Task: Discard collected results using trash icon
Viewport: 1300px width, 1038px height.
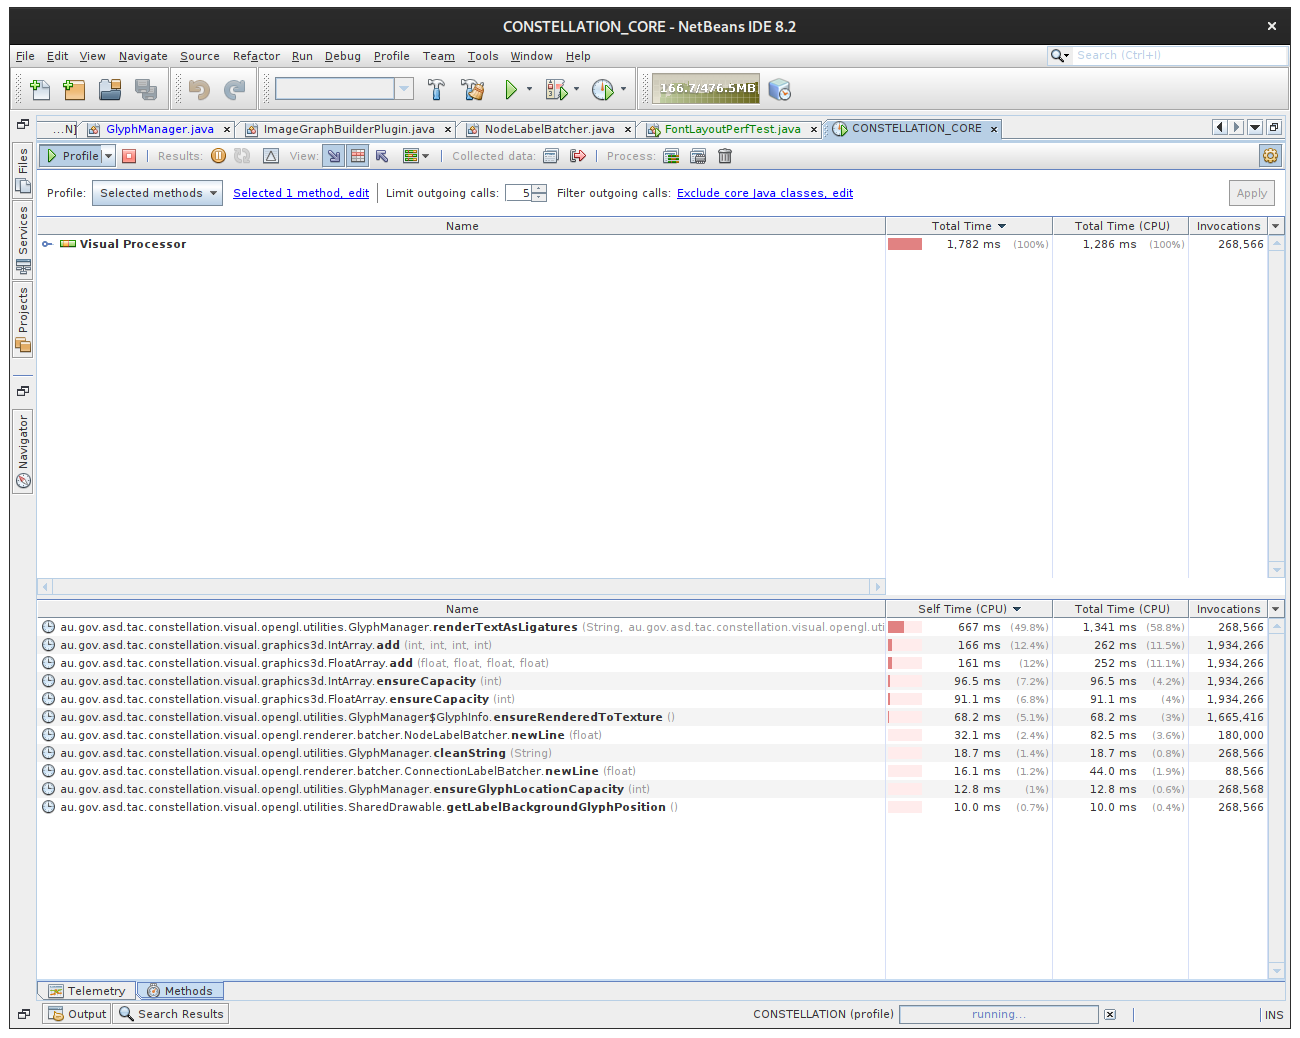Action: [x=725, y=156]
